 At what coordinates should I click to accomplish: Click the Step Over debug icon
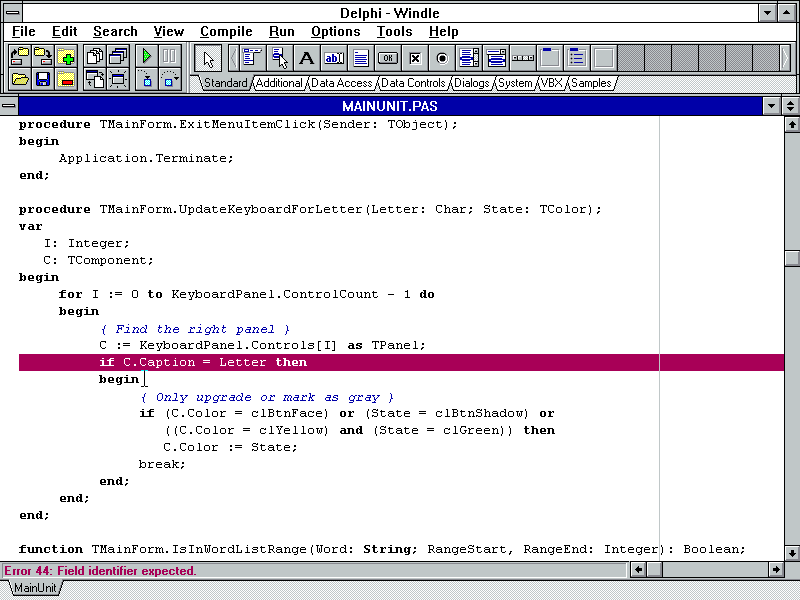tap(169, 80)
